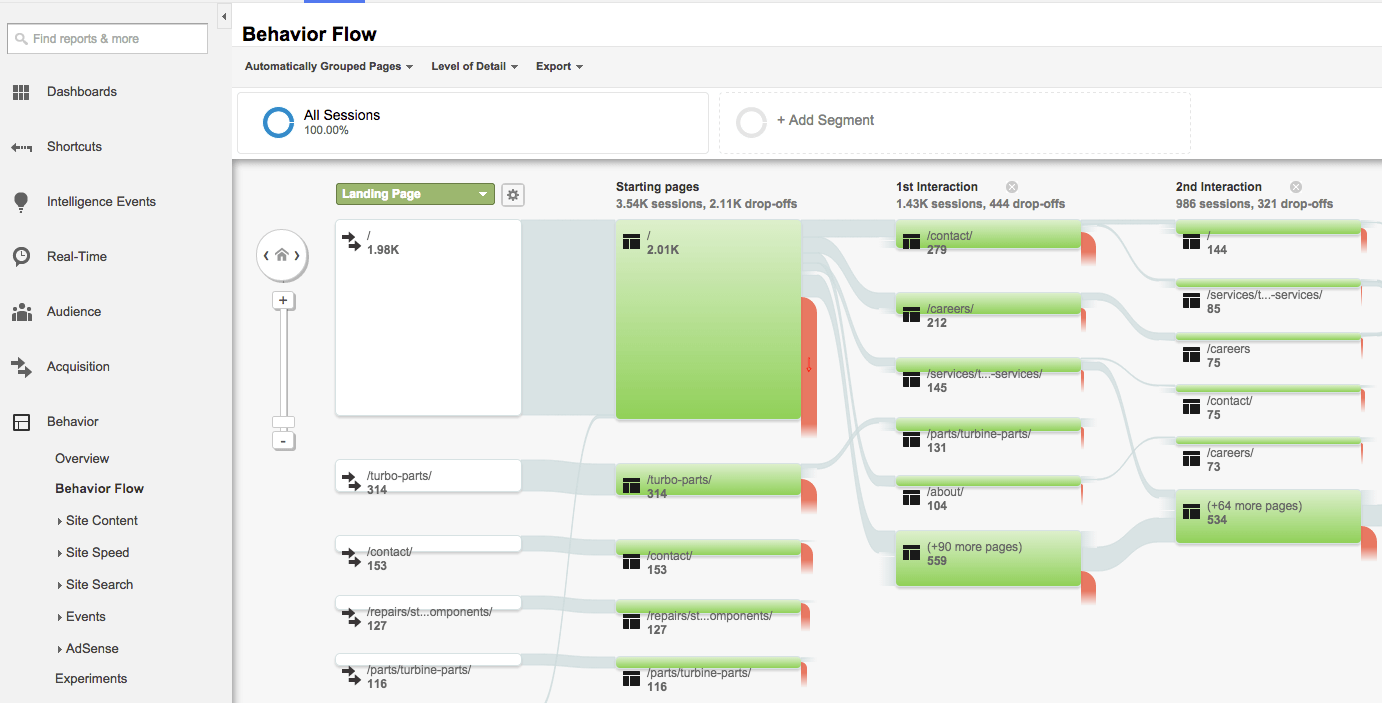1382x703 pixels.
Task: Open the flow settings gear
Action: click(513, 194)
